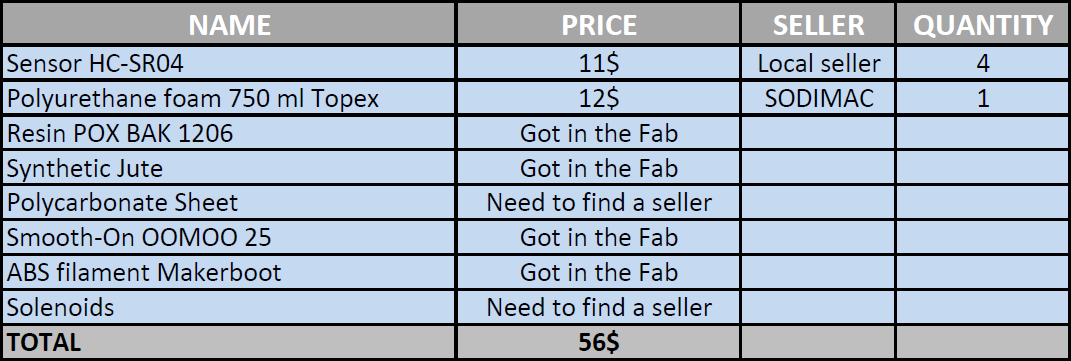The image size is (1071, 361).
Task: Click the Solenoids name cell
Action: coord(229,307)
